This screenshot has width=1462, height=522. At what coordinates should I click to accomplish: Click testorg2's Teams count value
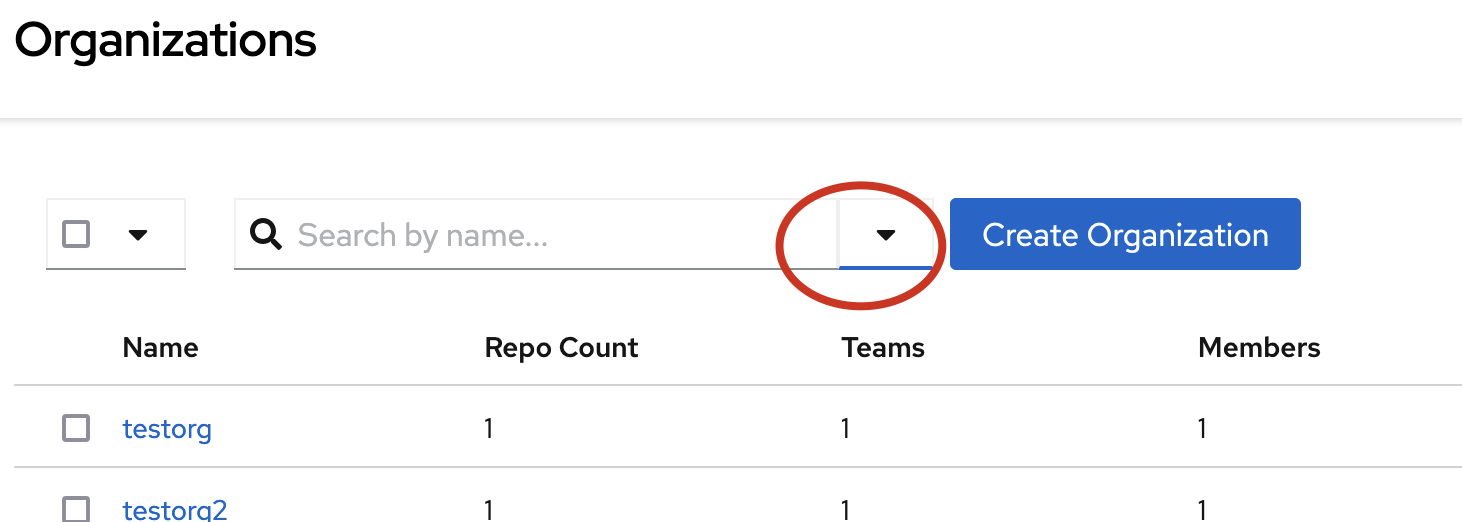846,510
